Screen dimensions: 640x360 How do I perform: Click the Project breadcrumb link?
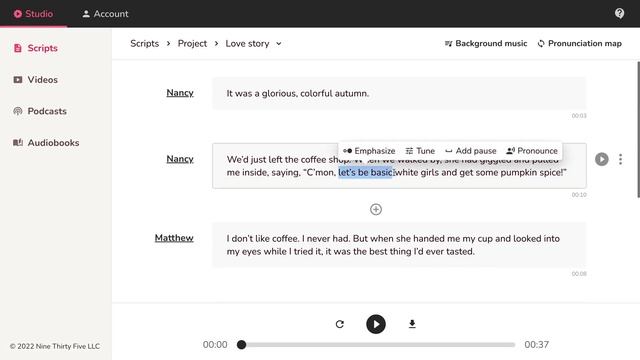[192, 43]
